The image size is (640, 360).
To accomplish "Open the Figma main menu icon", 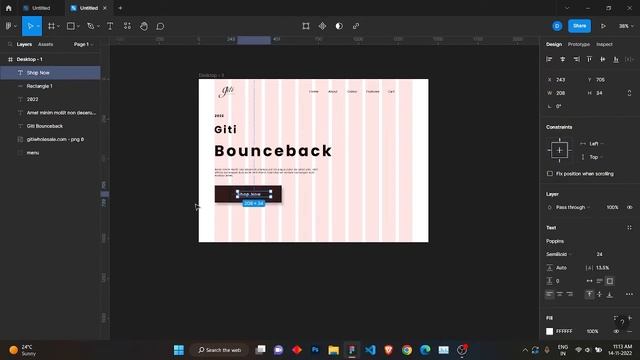I will tap(9, 26).
